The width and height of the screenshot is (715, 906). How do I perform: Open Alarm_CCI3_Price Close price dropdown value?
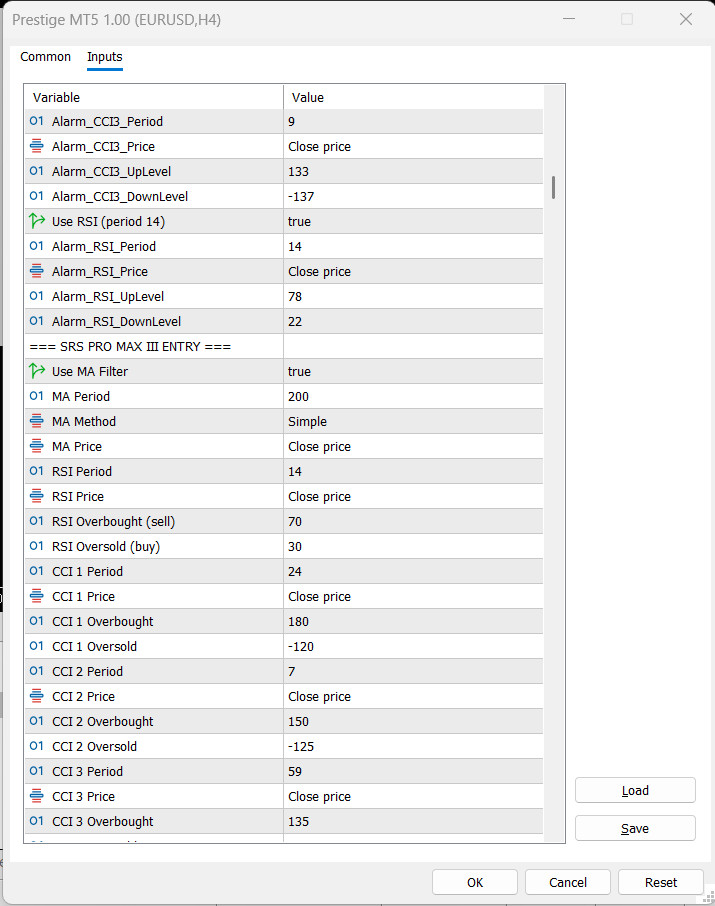413,146
